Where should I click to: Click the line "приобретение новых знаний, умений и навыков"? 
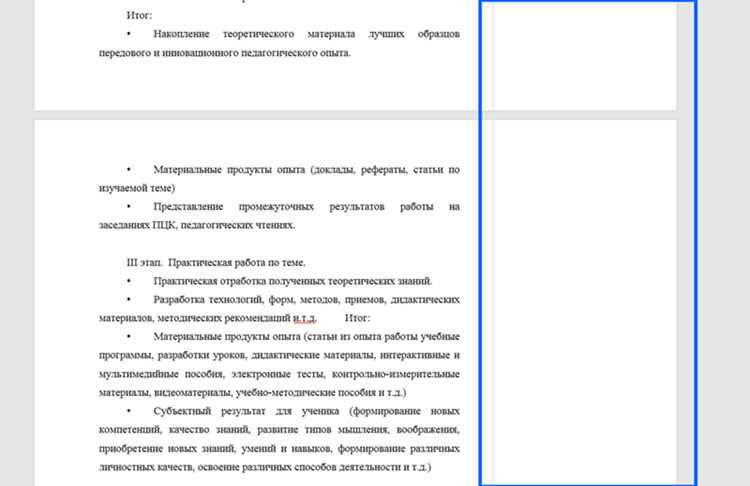pyautogui.click(x=279, y=449)
